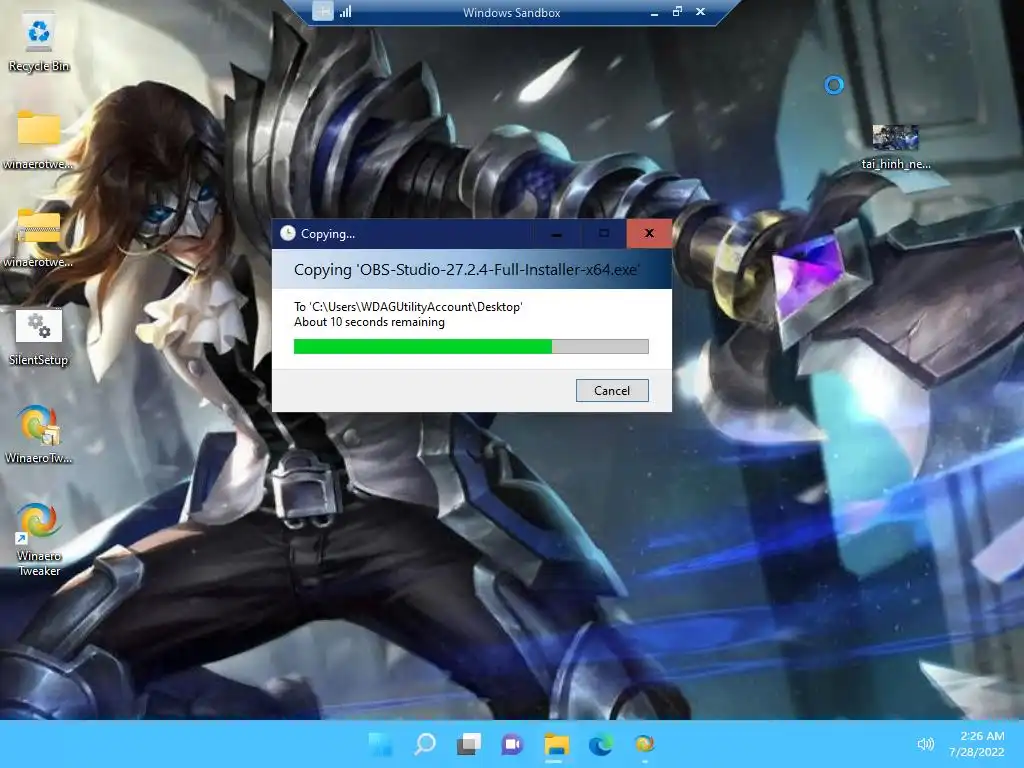Close the Windows Sandbox window
Viewport: 1024px width, 768px height.
click(x=700, y=12)
